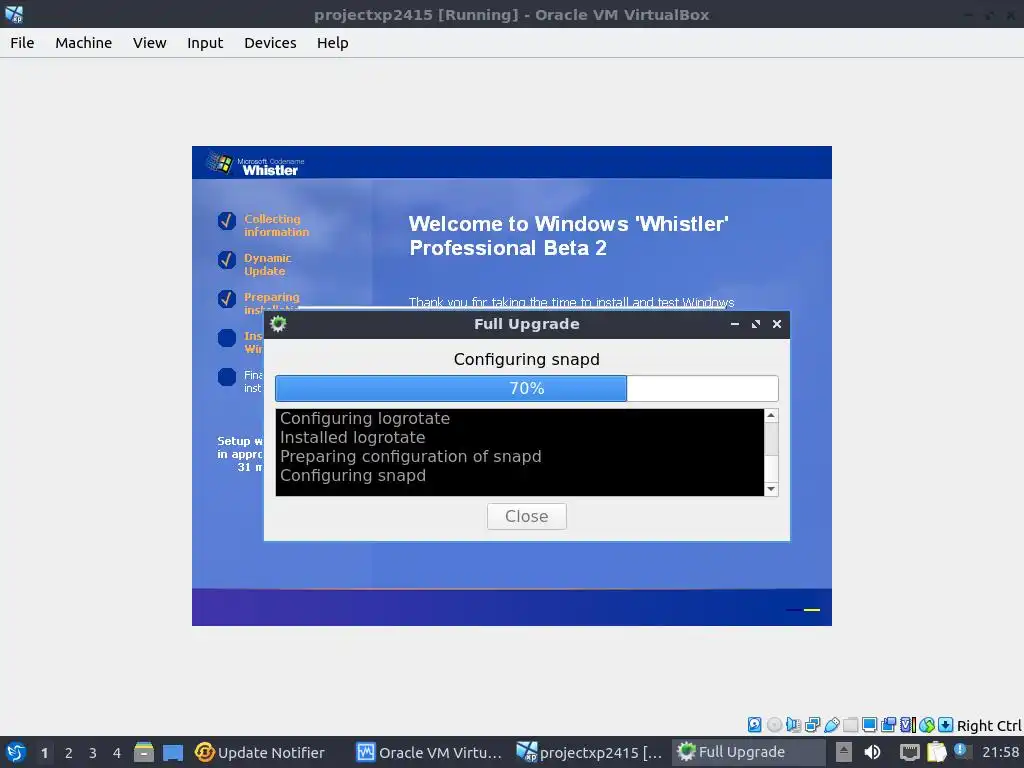Screen dimensions: 1024x768
Task: Switch to workspace 1
Action: pos(44,753)
